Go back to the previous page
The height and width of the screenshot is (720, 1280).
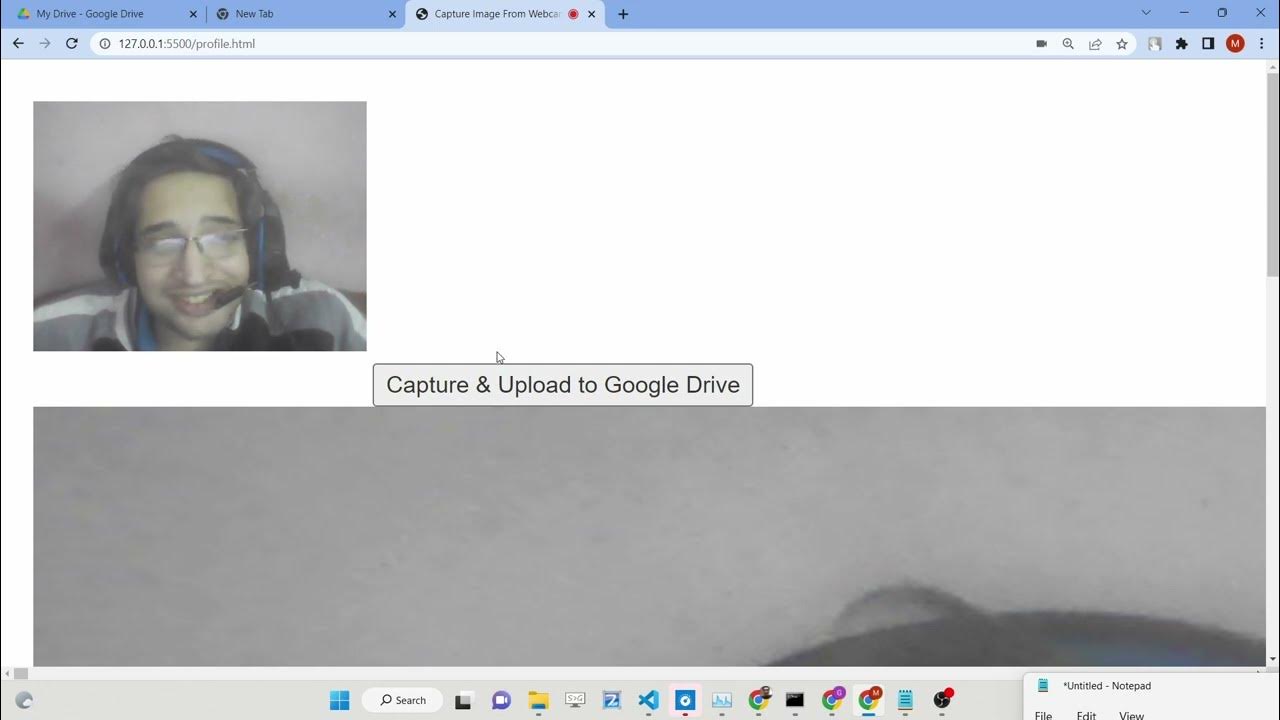point(18,44)
